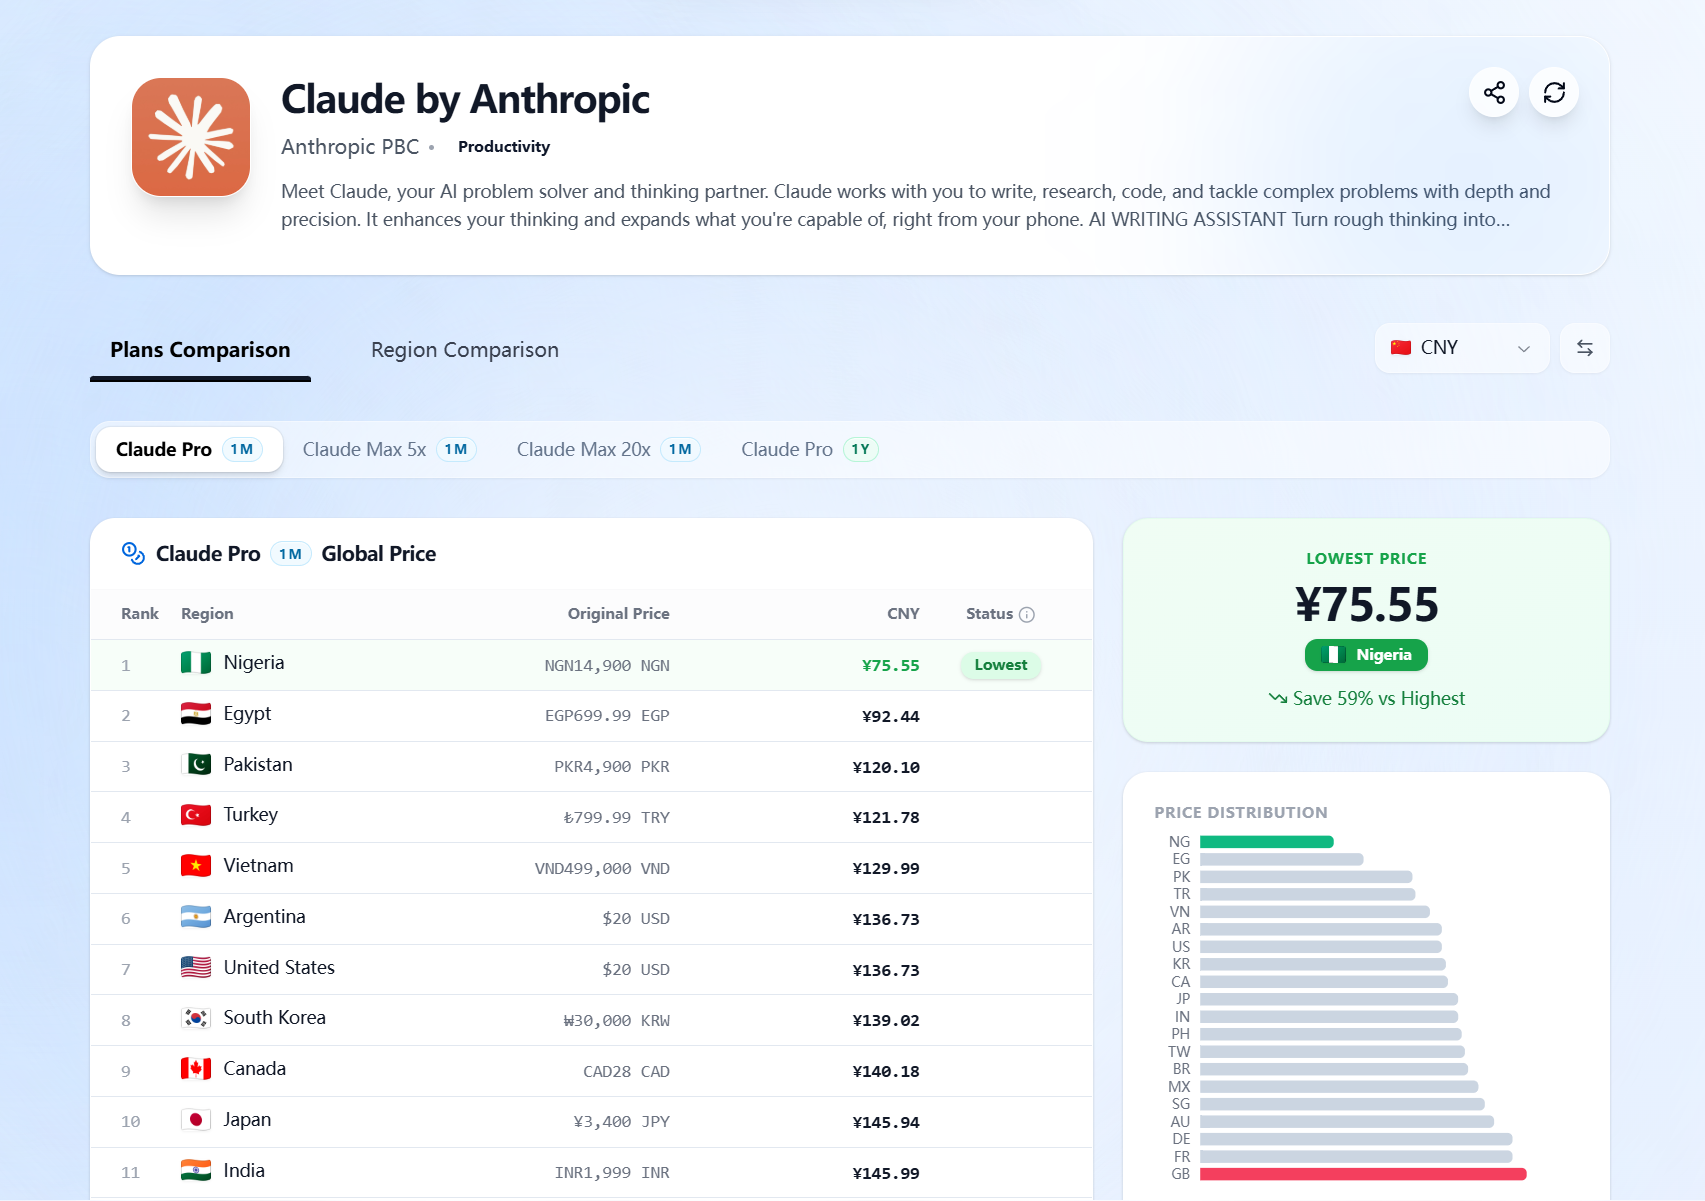
Task: Click the Vietnam flag icon
Action: 196,866
